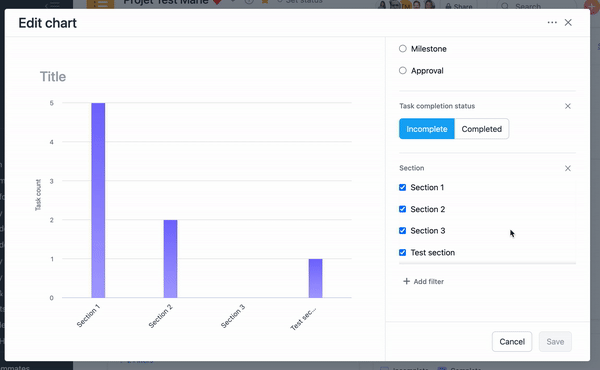Screen dimensions: 600x370
Task: Click the Test sec... axis label
Action: tap(303, 318)
